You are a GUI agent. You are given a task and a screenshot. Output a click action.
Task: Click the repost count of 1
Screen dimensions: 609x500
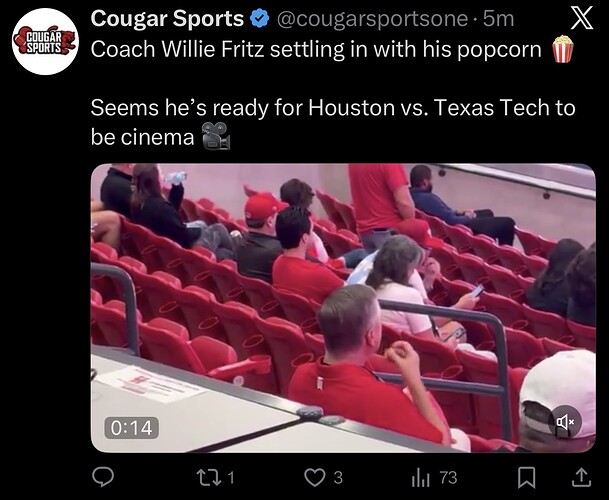coord(231,477)
